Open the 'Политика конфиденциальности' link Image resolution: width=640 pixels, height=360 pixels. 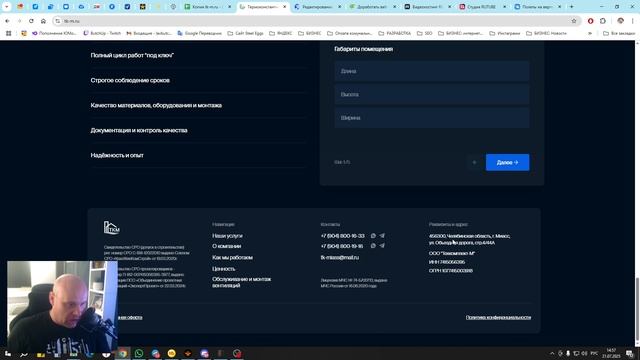click(x=498, y=317)
